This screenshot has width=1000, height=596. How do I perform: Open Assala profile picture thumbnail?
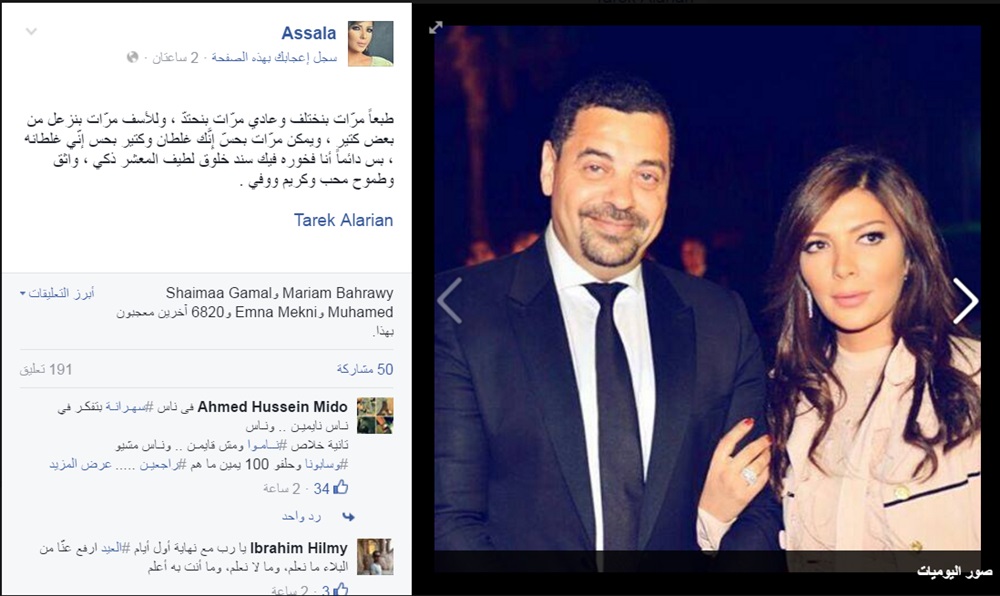[371, 43]
